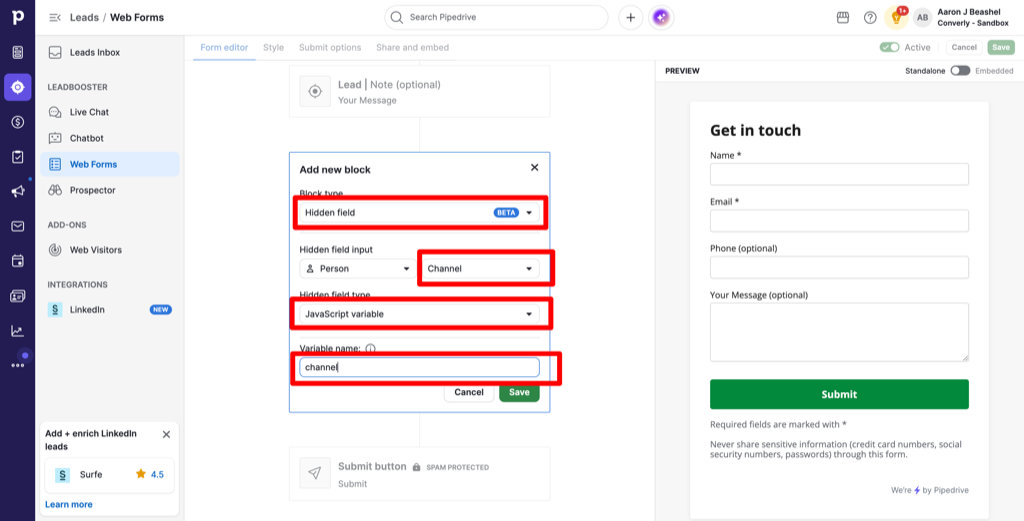Click the help question mark icon
The image size is (1024, 521).
tap(870, 18)
